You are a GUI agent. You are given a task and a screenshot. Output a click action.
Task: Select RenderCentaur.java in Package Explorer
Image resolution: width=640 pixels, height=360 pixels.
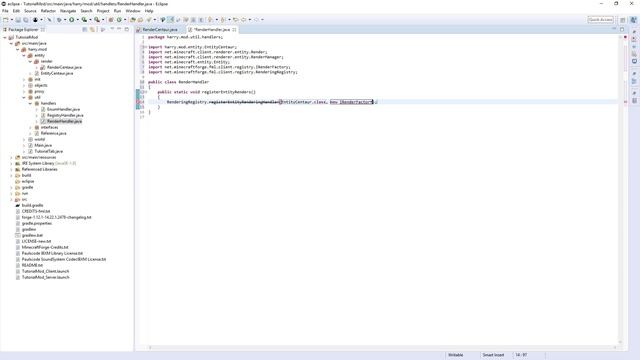click(64, 67)
